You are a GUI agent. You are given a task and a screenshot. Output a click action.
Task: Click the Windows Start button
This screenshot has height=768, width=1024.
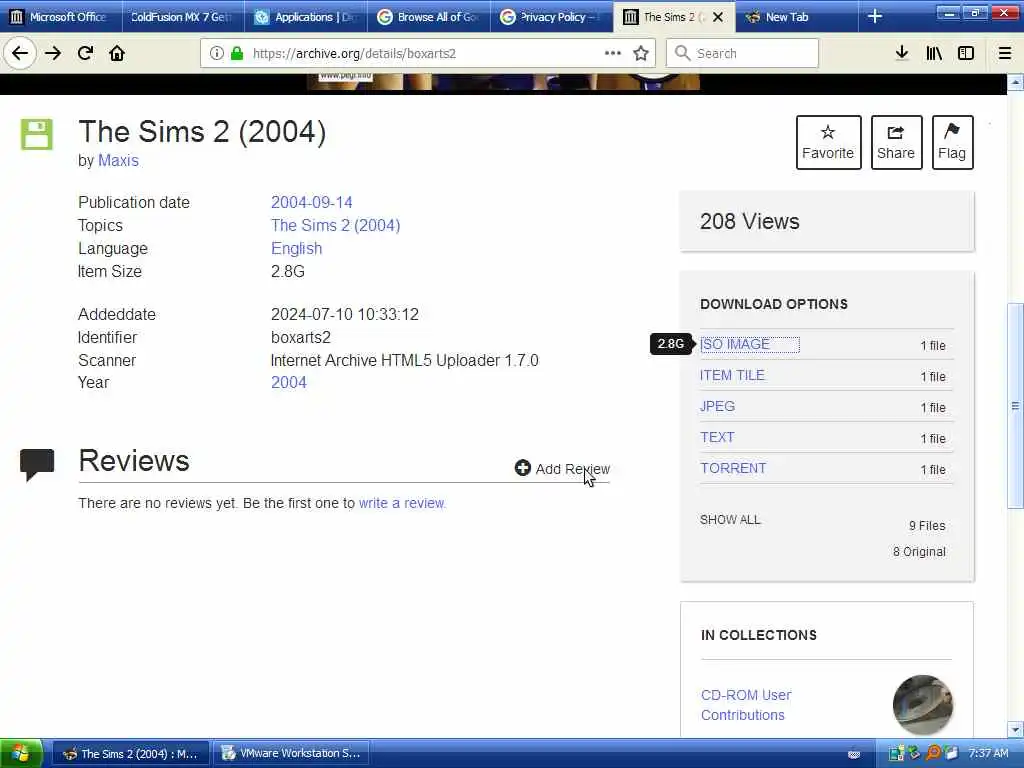pos(21,754)
